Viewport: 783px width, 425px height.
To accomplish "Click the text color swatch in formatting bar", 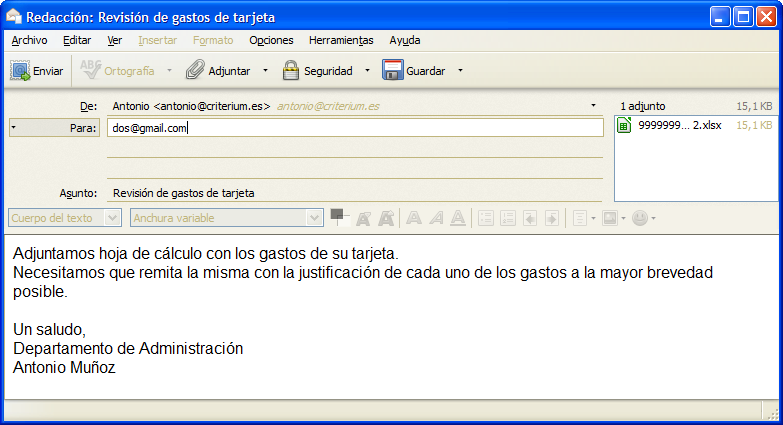I will [340, 217].
